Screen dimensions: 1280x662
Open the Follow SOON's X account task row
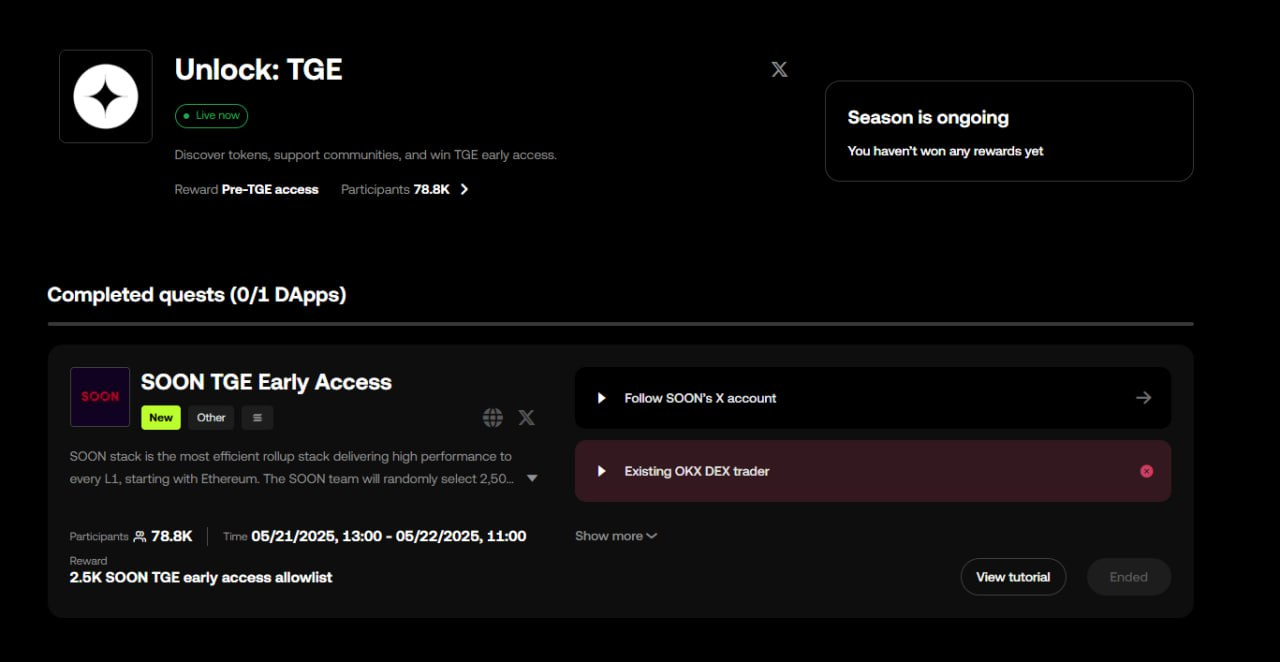pos(873,398)
